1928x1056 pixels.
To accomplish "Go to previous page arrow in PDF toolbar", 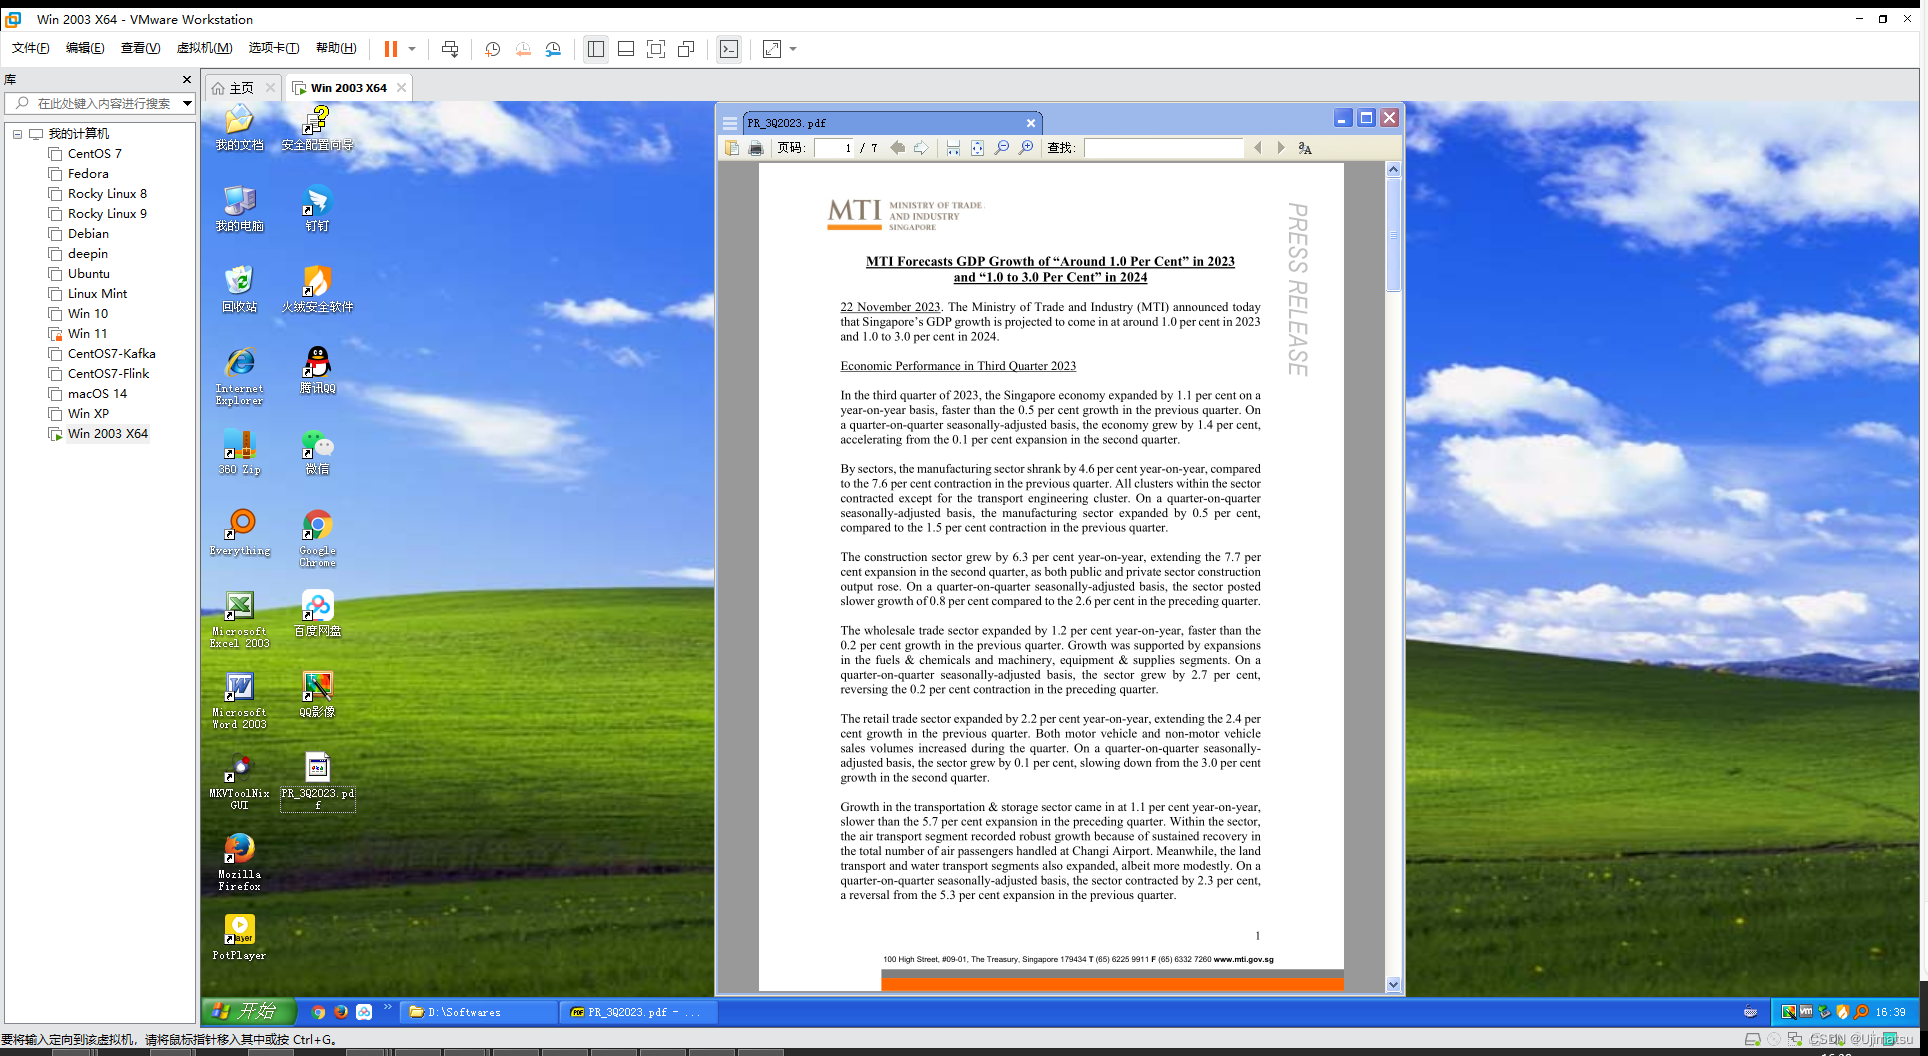I will 897,148.
